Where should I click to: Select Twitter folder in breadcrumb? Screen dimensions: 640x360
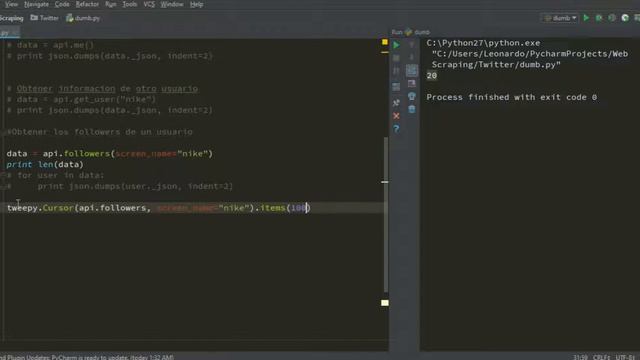(x=44, y=18)
